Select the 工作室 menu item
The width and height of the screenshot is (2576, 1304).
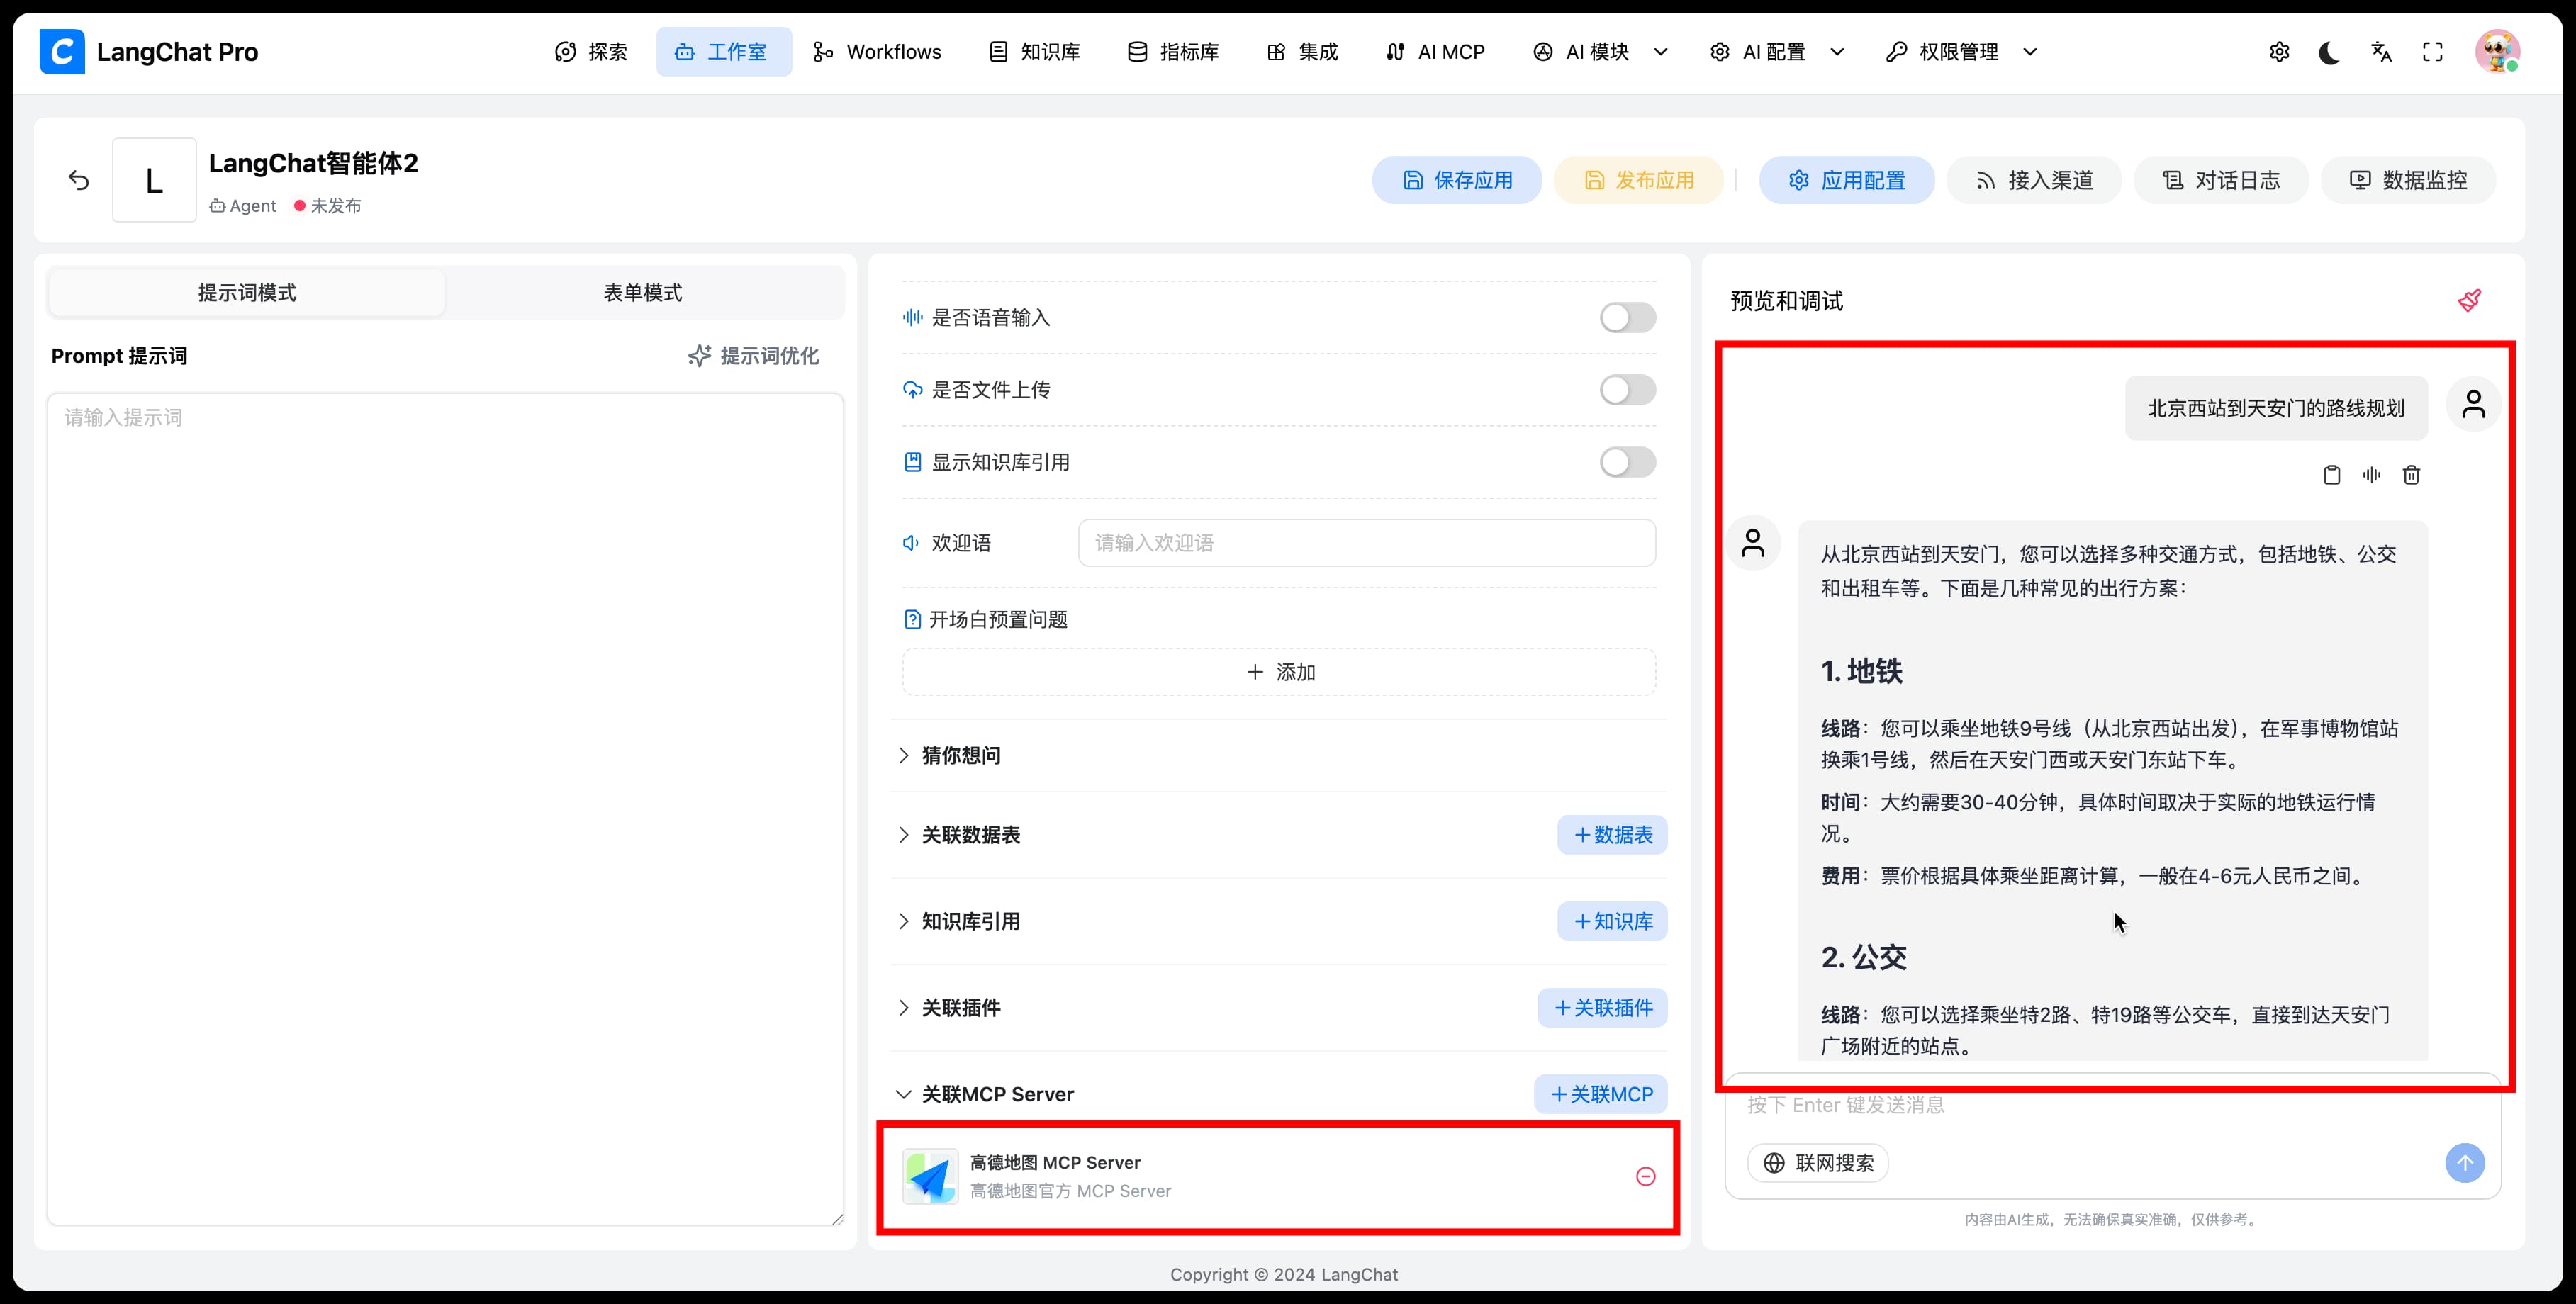pos(722,52)
